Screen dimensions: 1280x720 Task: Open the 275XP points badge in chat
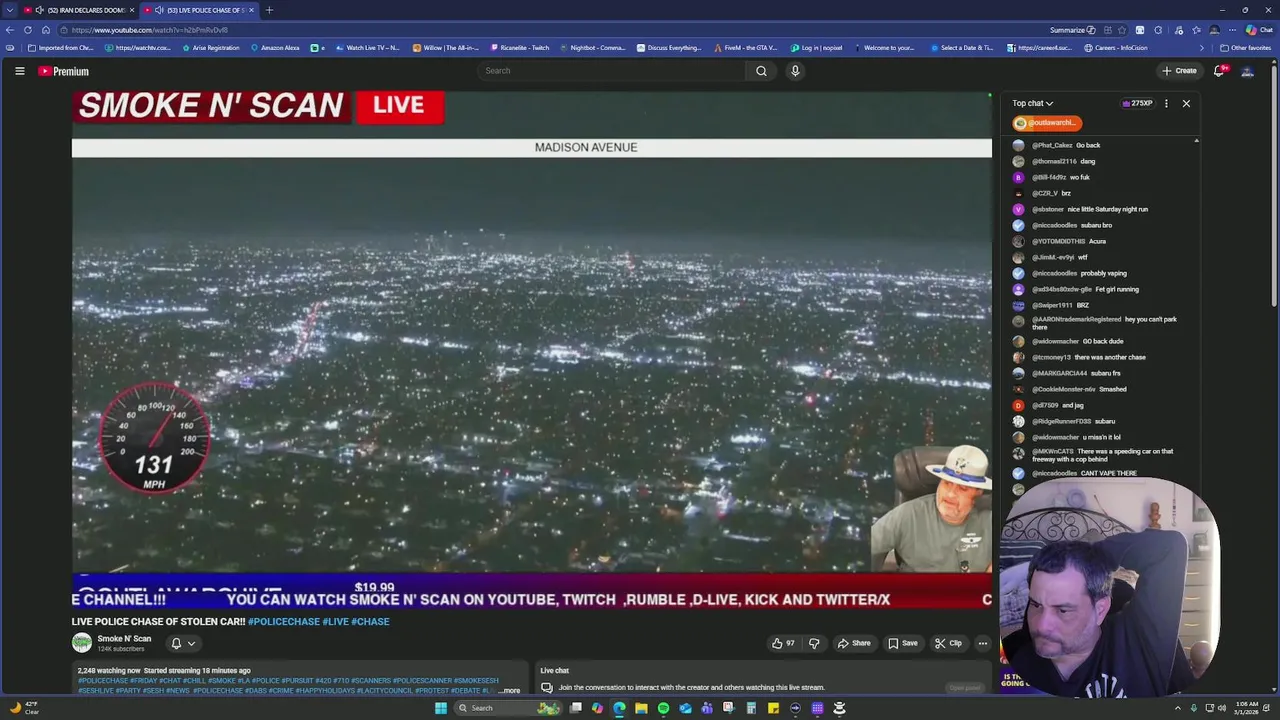click(1137, 103)
